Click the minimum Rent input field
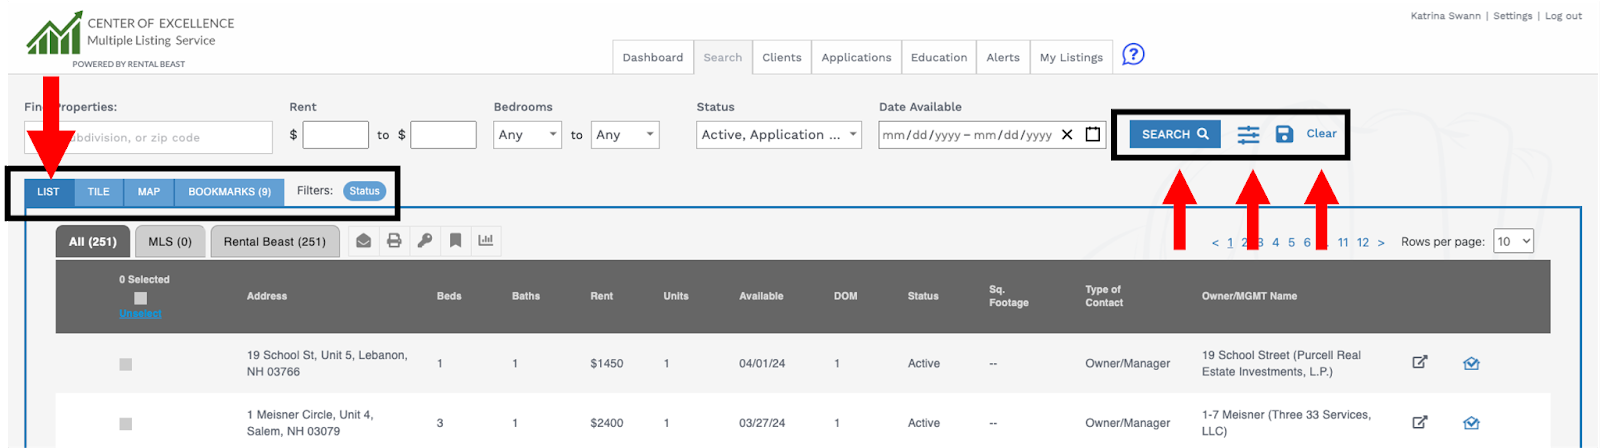This screenshot has height=448, width=1600. (x=335, y=134)
